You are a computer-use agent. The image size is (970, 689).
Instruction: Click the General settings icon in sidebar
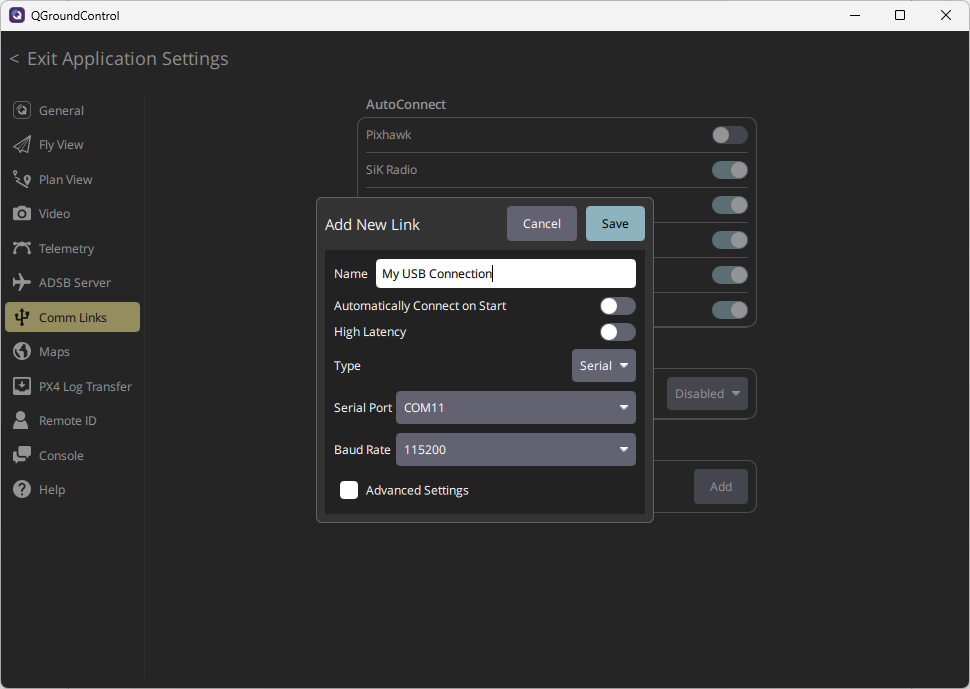[22, 110]
